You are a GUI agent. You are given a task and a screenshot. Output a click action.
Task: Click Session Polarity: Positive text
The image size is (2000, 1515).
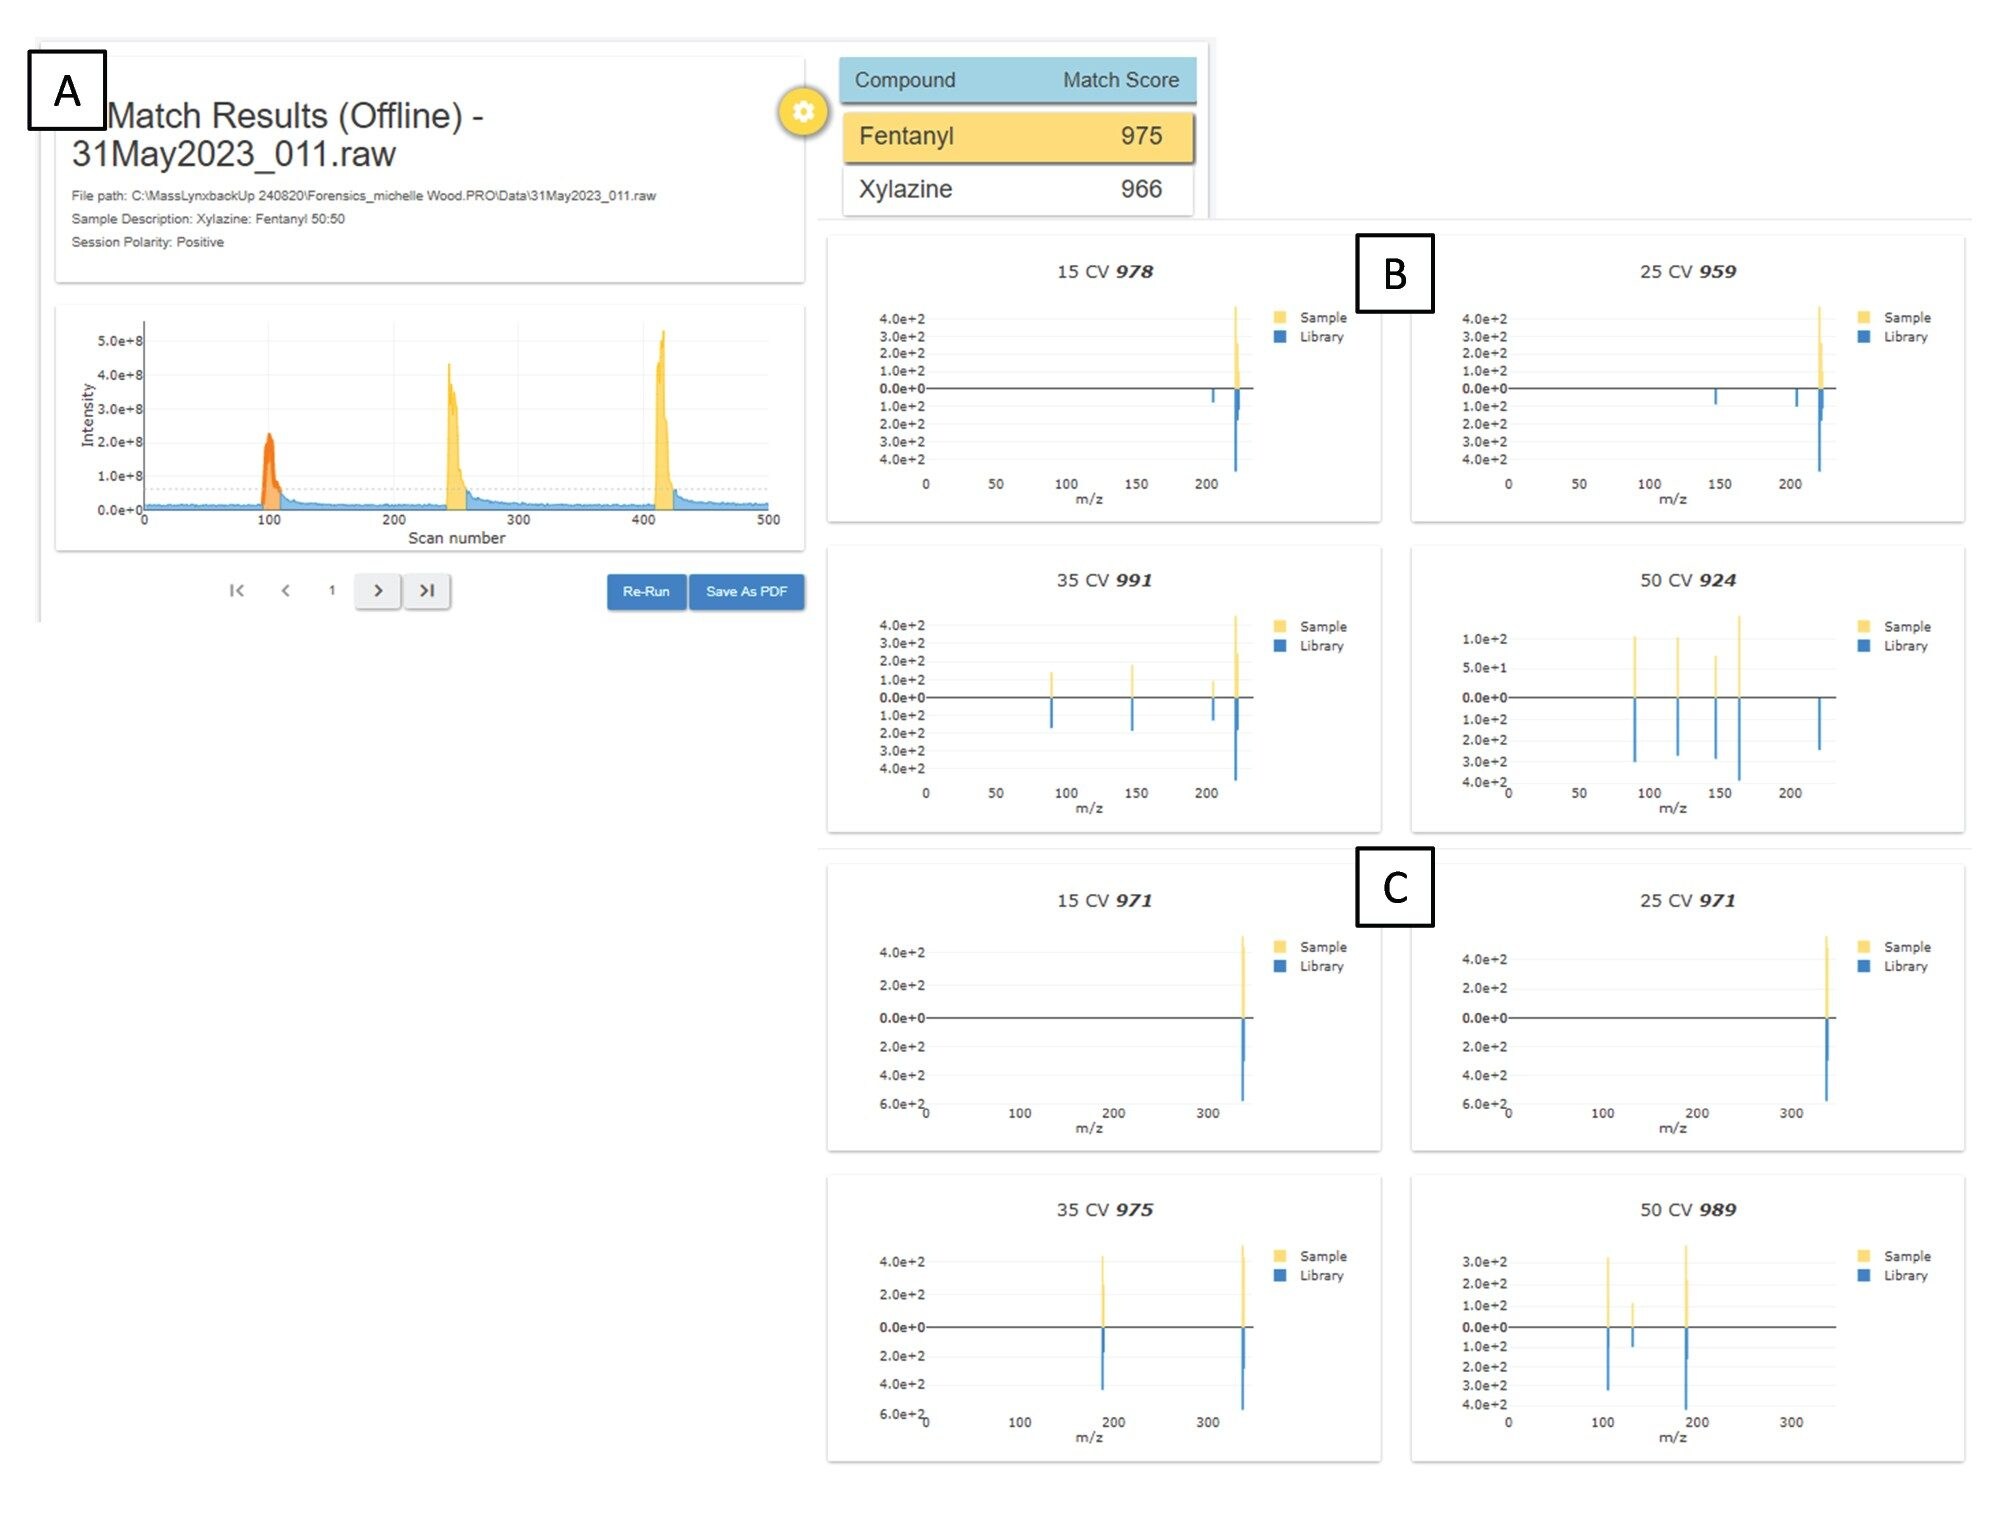148,242
